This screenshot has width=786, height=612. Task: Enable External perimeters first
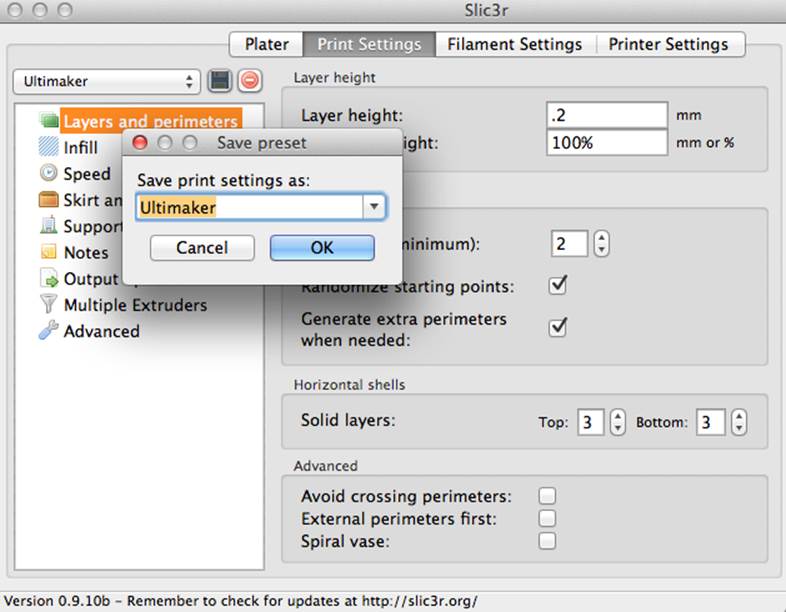tap(547, 518)
